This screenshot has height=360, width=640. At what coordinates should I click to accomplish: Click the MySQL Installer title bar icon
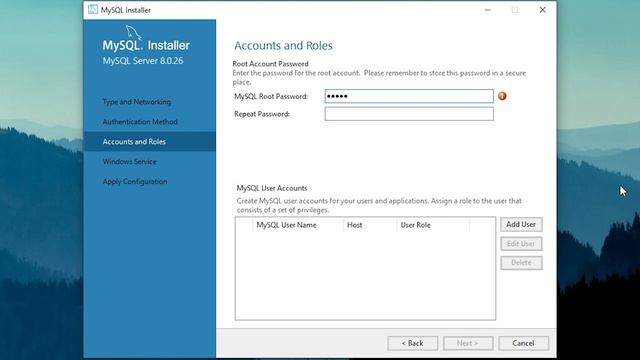click(93, 9)
